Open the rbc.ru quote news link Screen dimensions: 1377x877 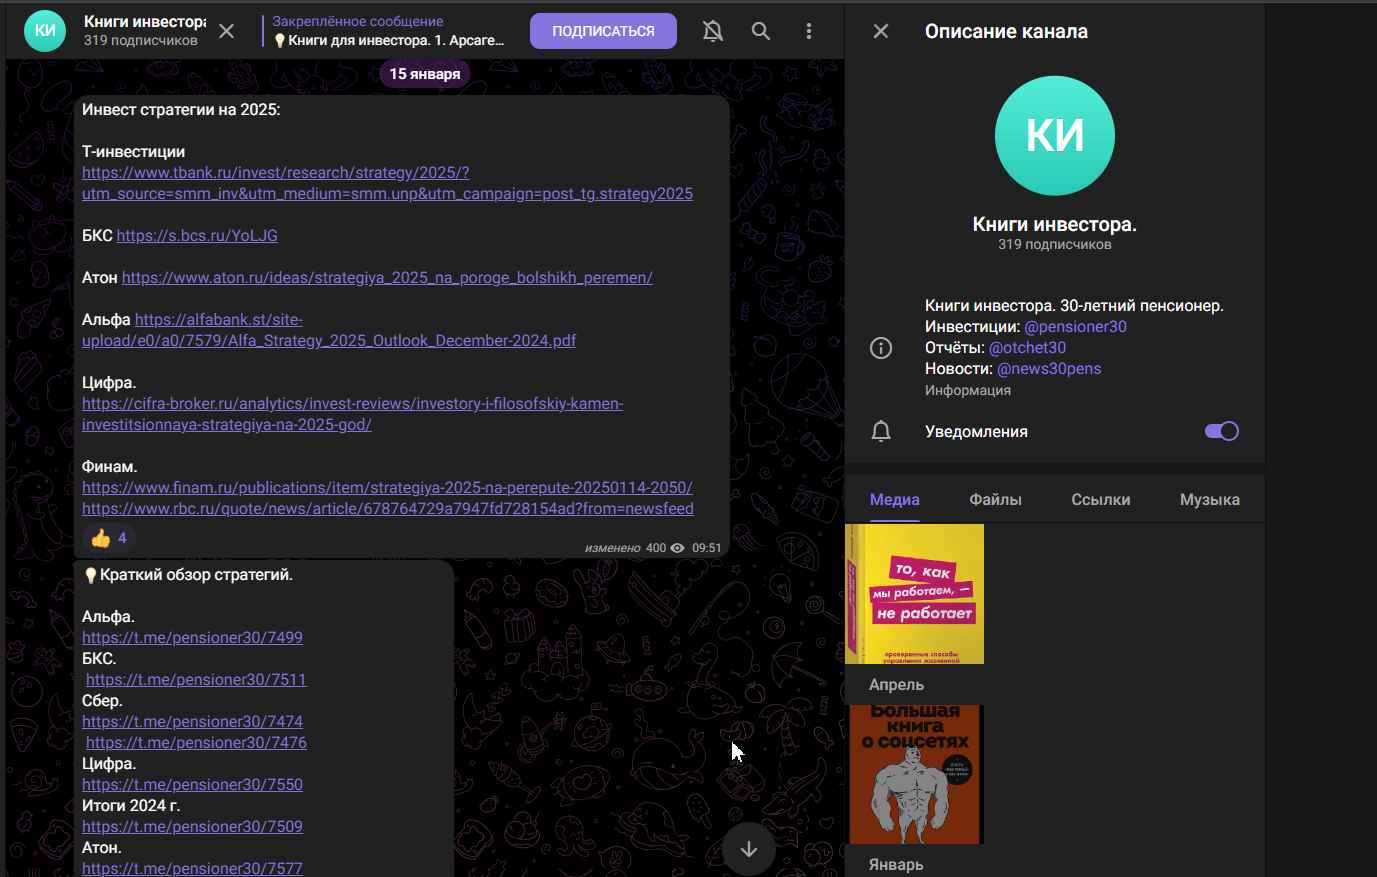(388, 509)
